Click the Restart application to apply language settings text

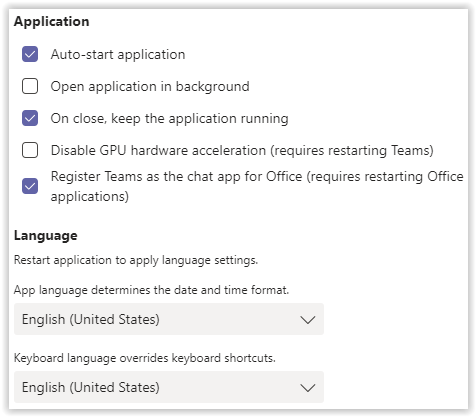pos(136,260)
